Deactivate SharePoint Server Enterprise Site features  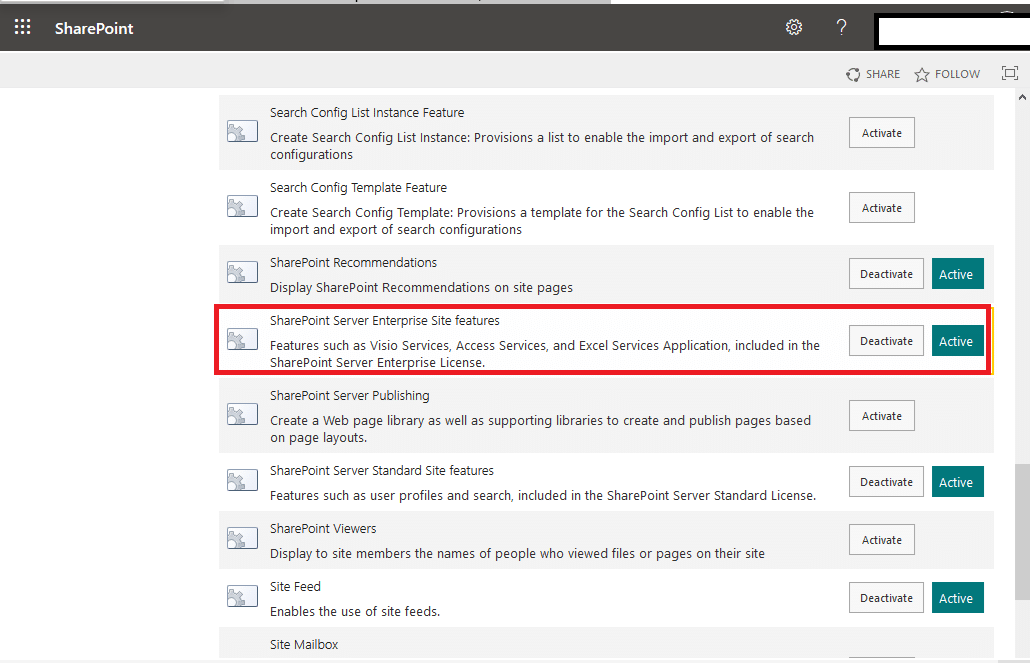(886, 340)
